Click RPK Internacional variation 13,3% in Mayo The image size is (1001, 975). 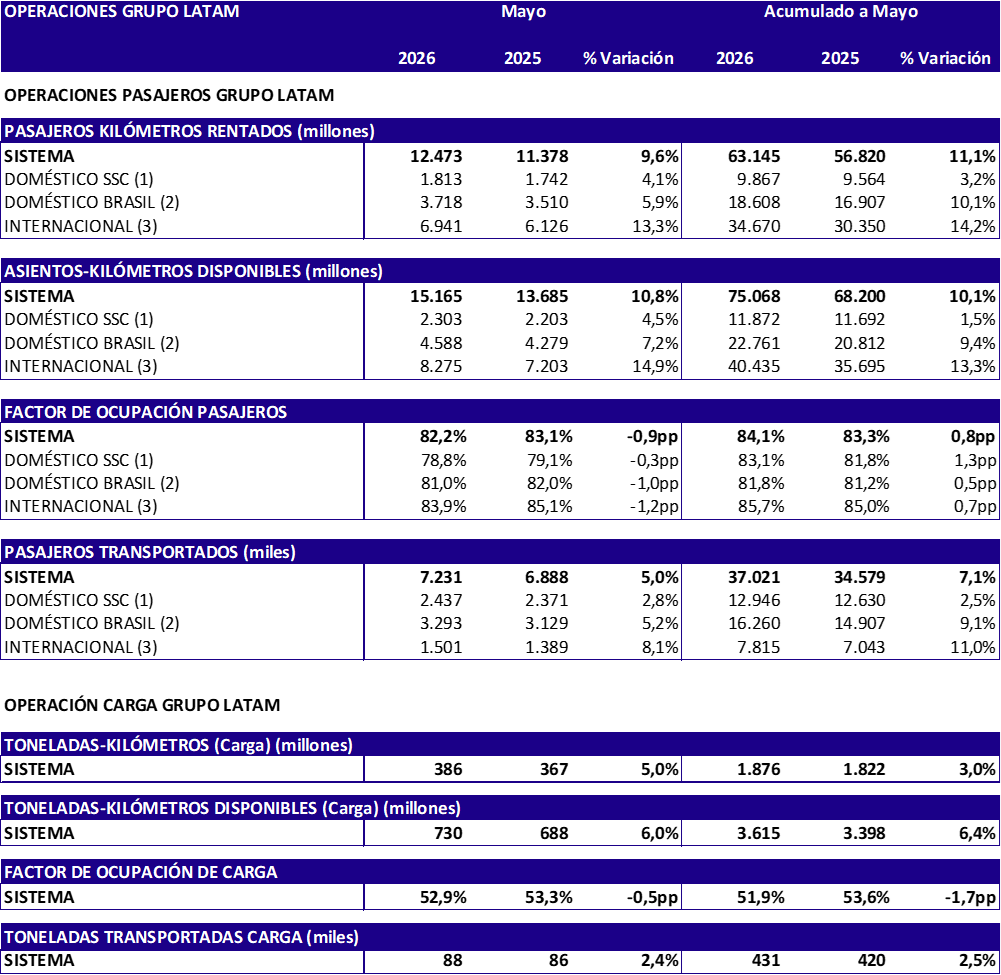pyautogui.click(x=656, y=226)
